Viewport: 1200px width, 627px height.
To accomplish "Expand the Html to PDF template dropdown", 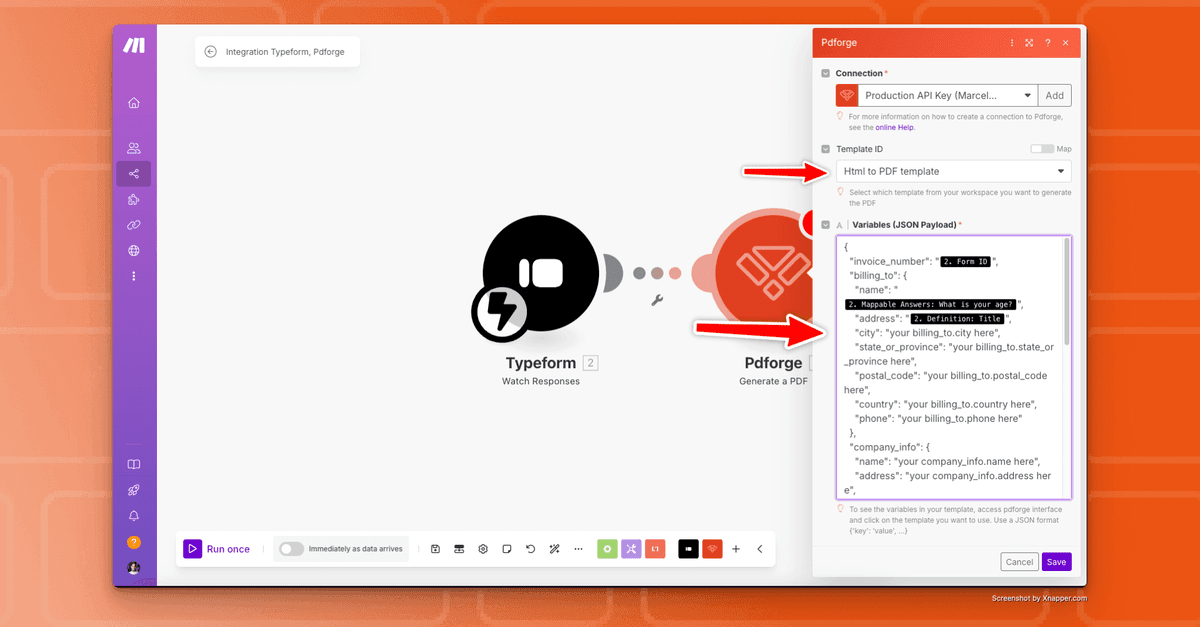I will [953, 171].
